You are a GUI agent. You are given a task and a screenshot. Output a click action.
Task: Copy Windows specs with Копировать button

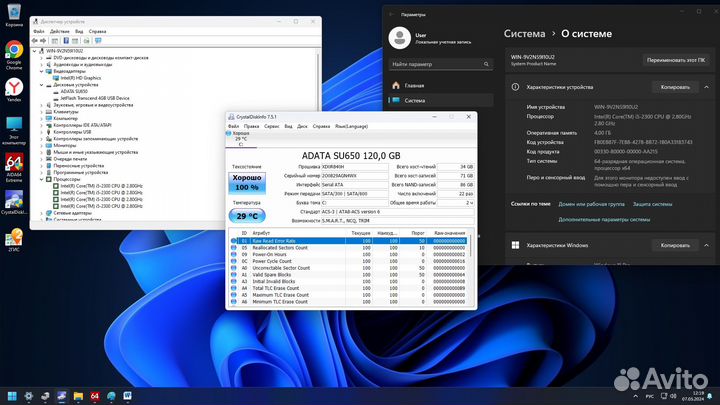coord(675,245)
